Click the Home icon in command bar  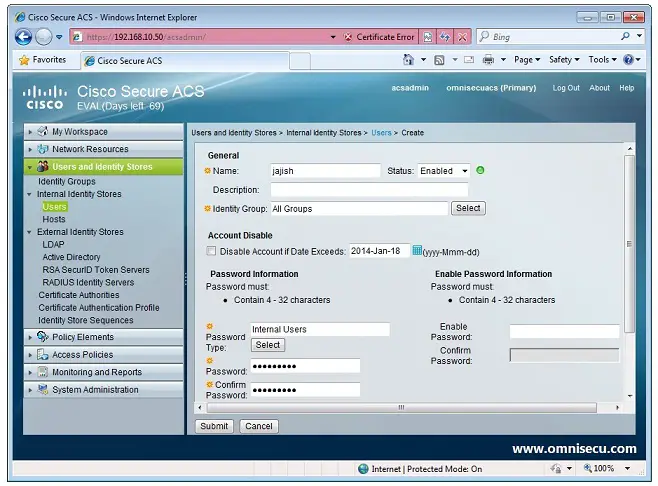tap(408, 60)
